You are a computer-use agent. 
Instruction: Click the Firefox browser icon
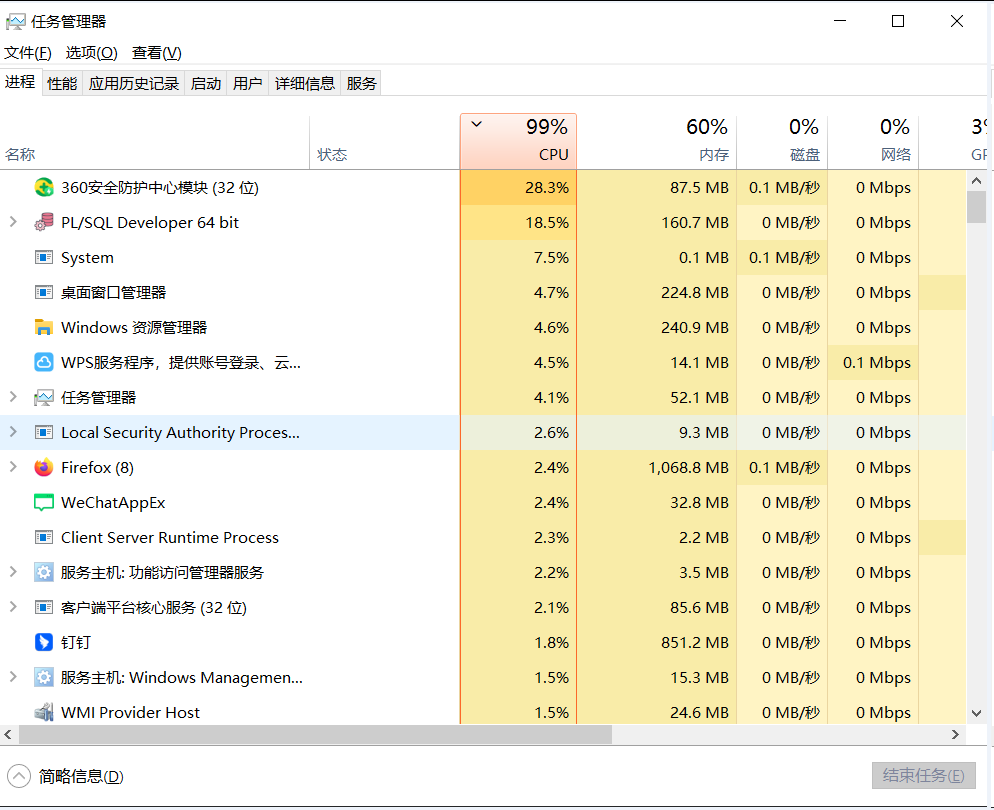(44, 467)
